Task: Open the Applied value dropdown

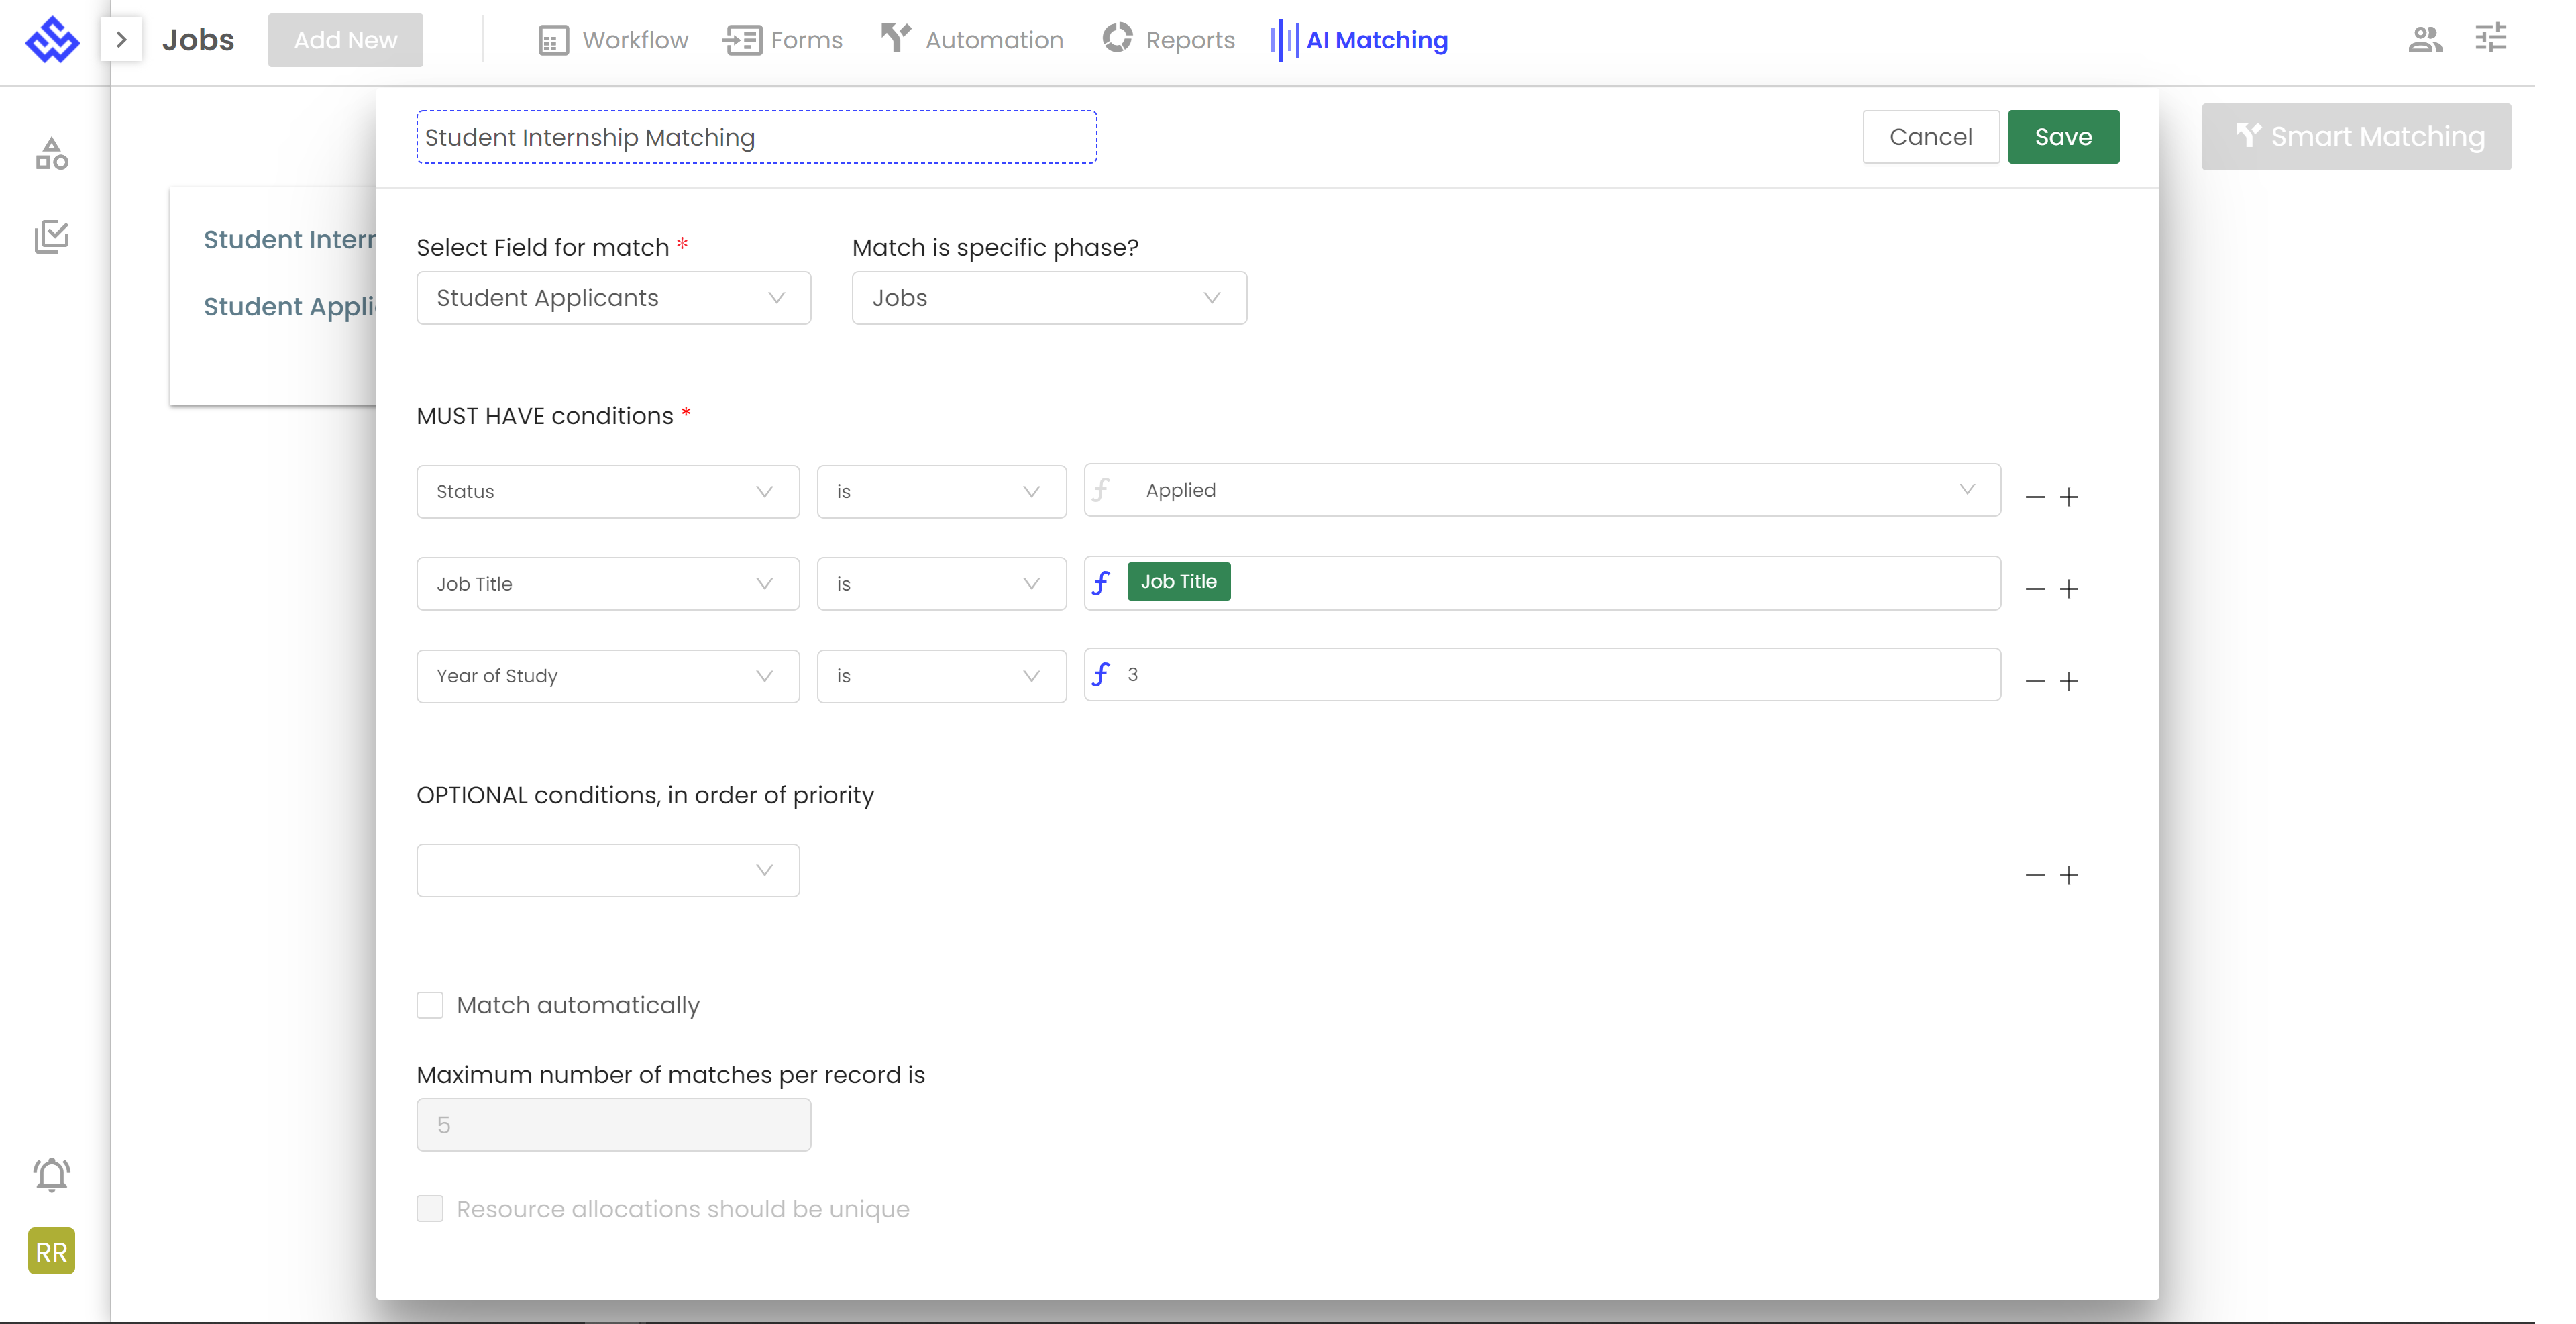Action: tap(1541, 490)
